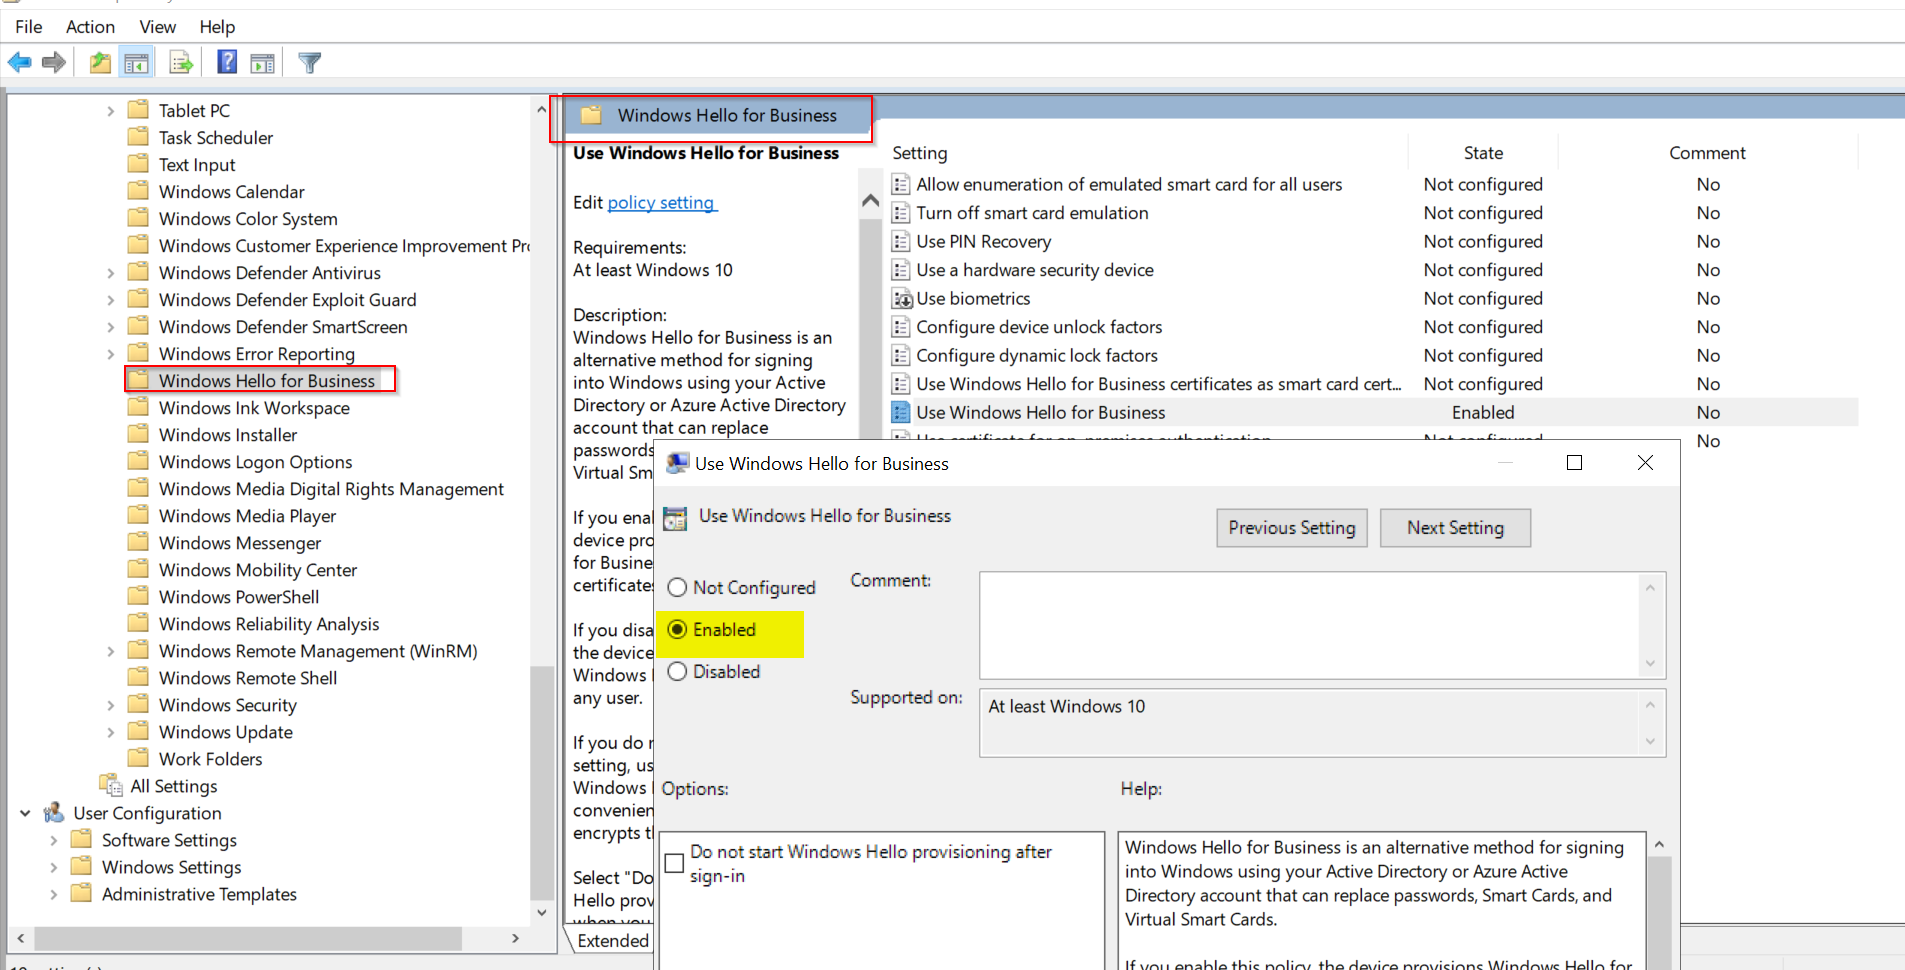Click the Tablet PC folder icon
Screen dimensions: 1905x970
[139, 110]
